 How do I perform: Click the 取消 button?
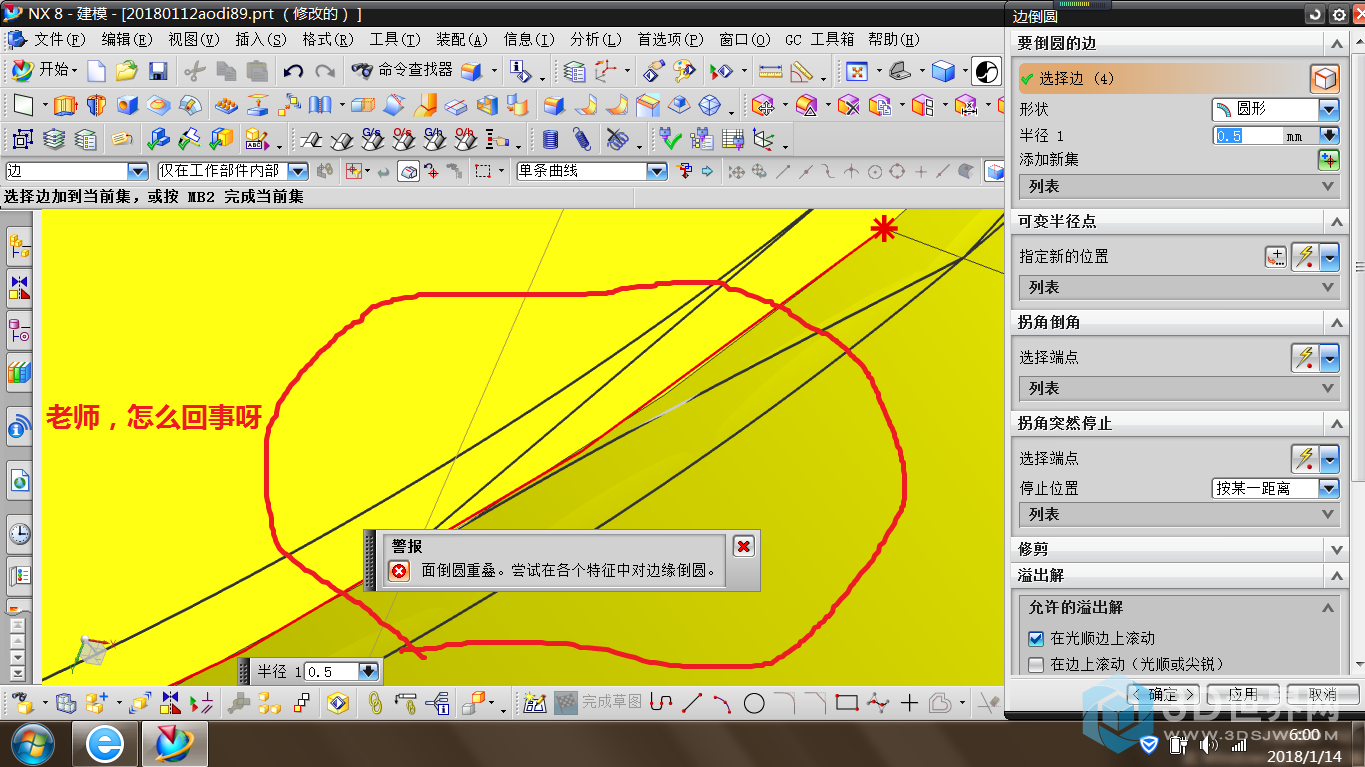[1322, 694]
